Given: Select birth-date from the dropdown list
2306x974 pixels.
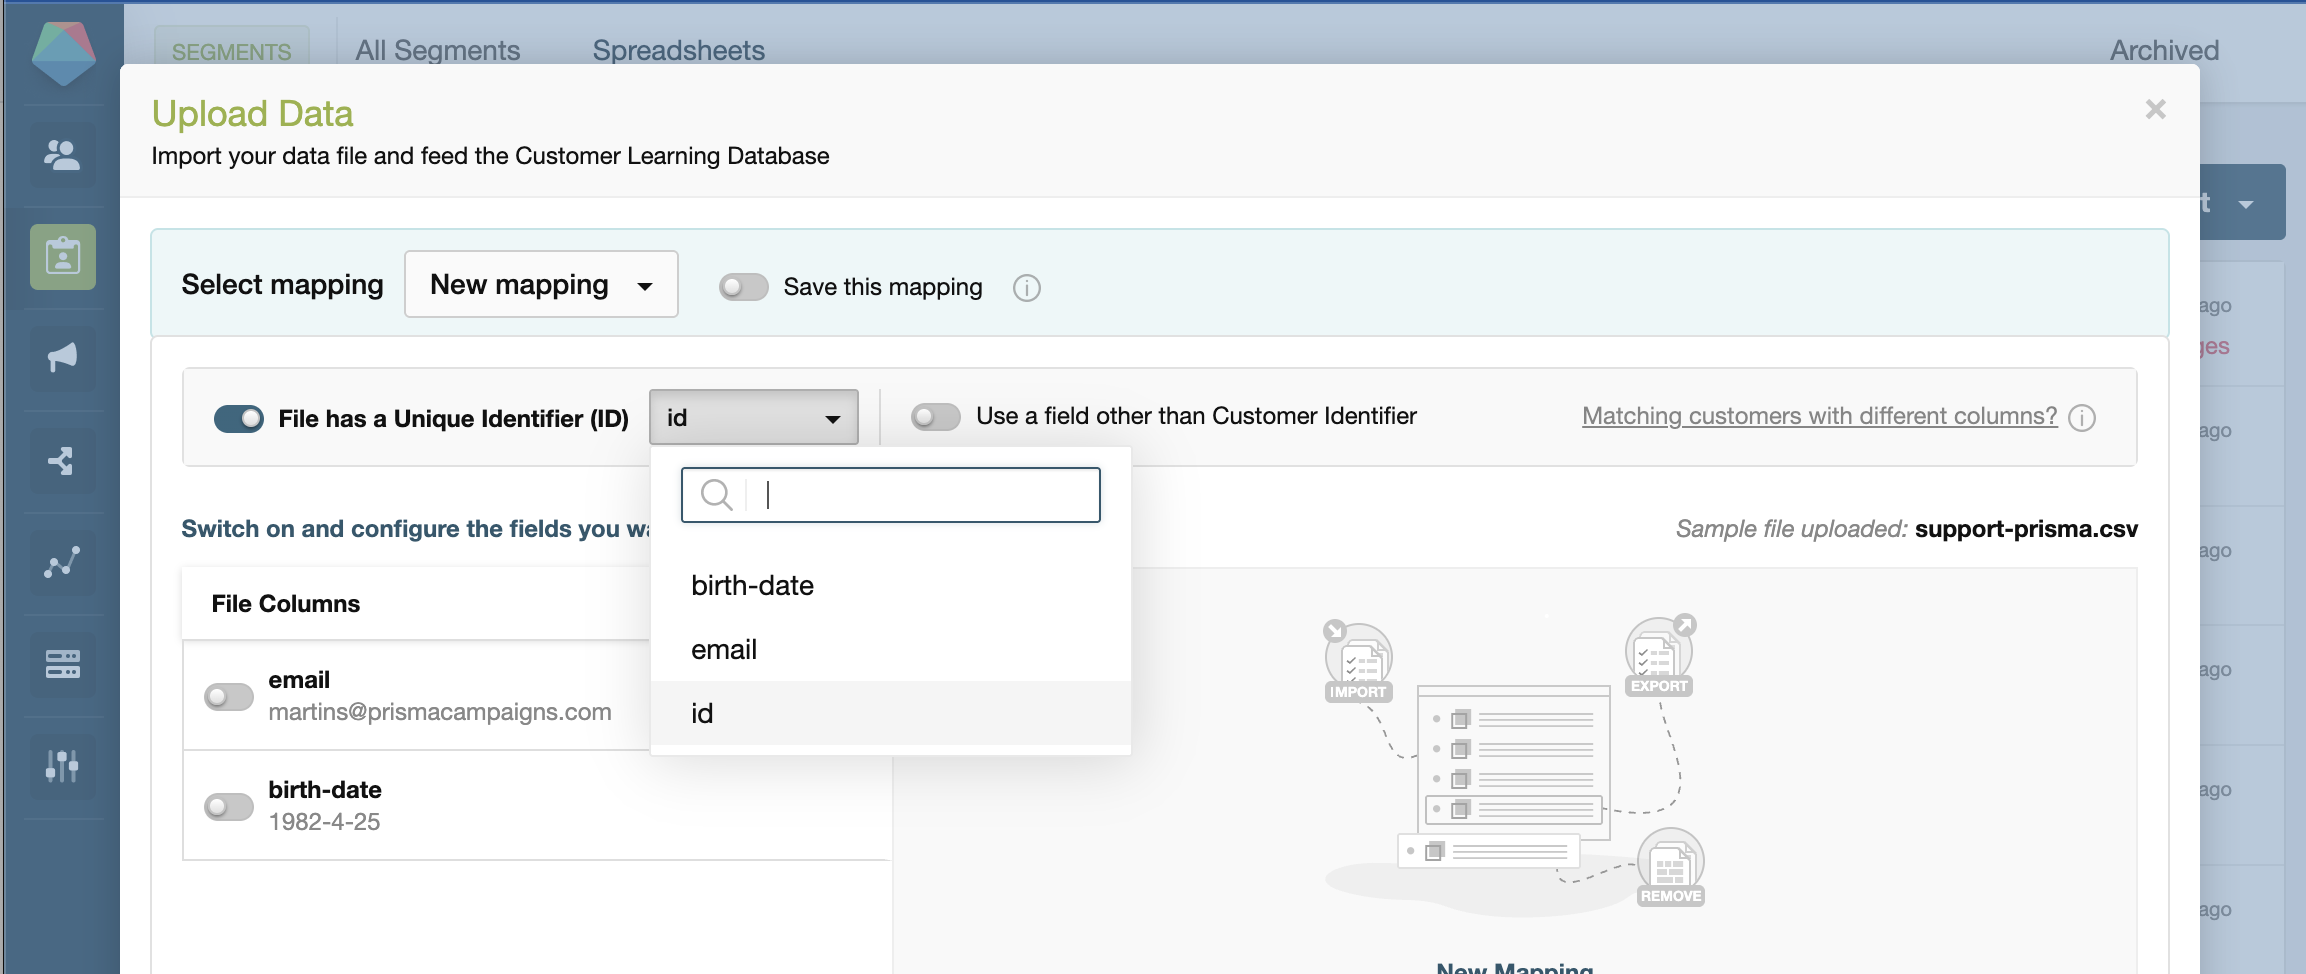Looking at the screenshot, I should [x=890, y=586].
